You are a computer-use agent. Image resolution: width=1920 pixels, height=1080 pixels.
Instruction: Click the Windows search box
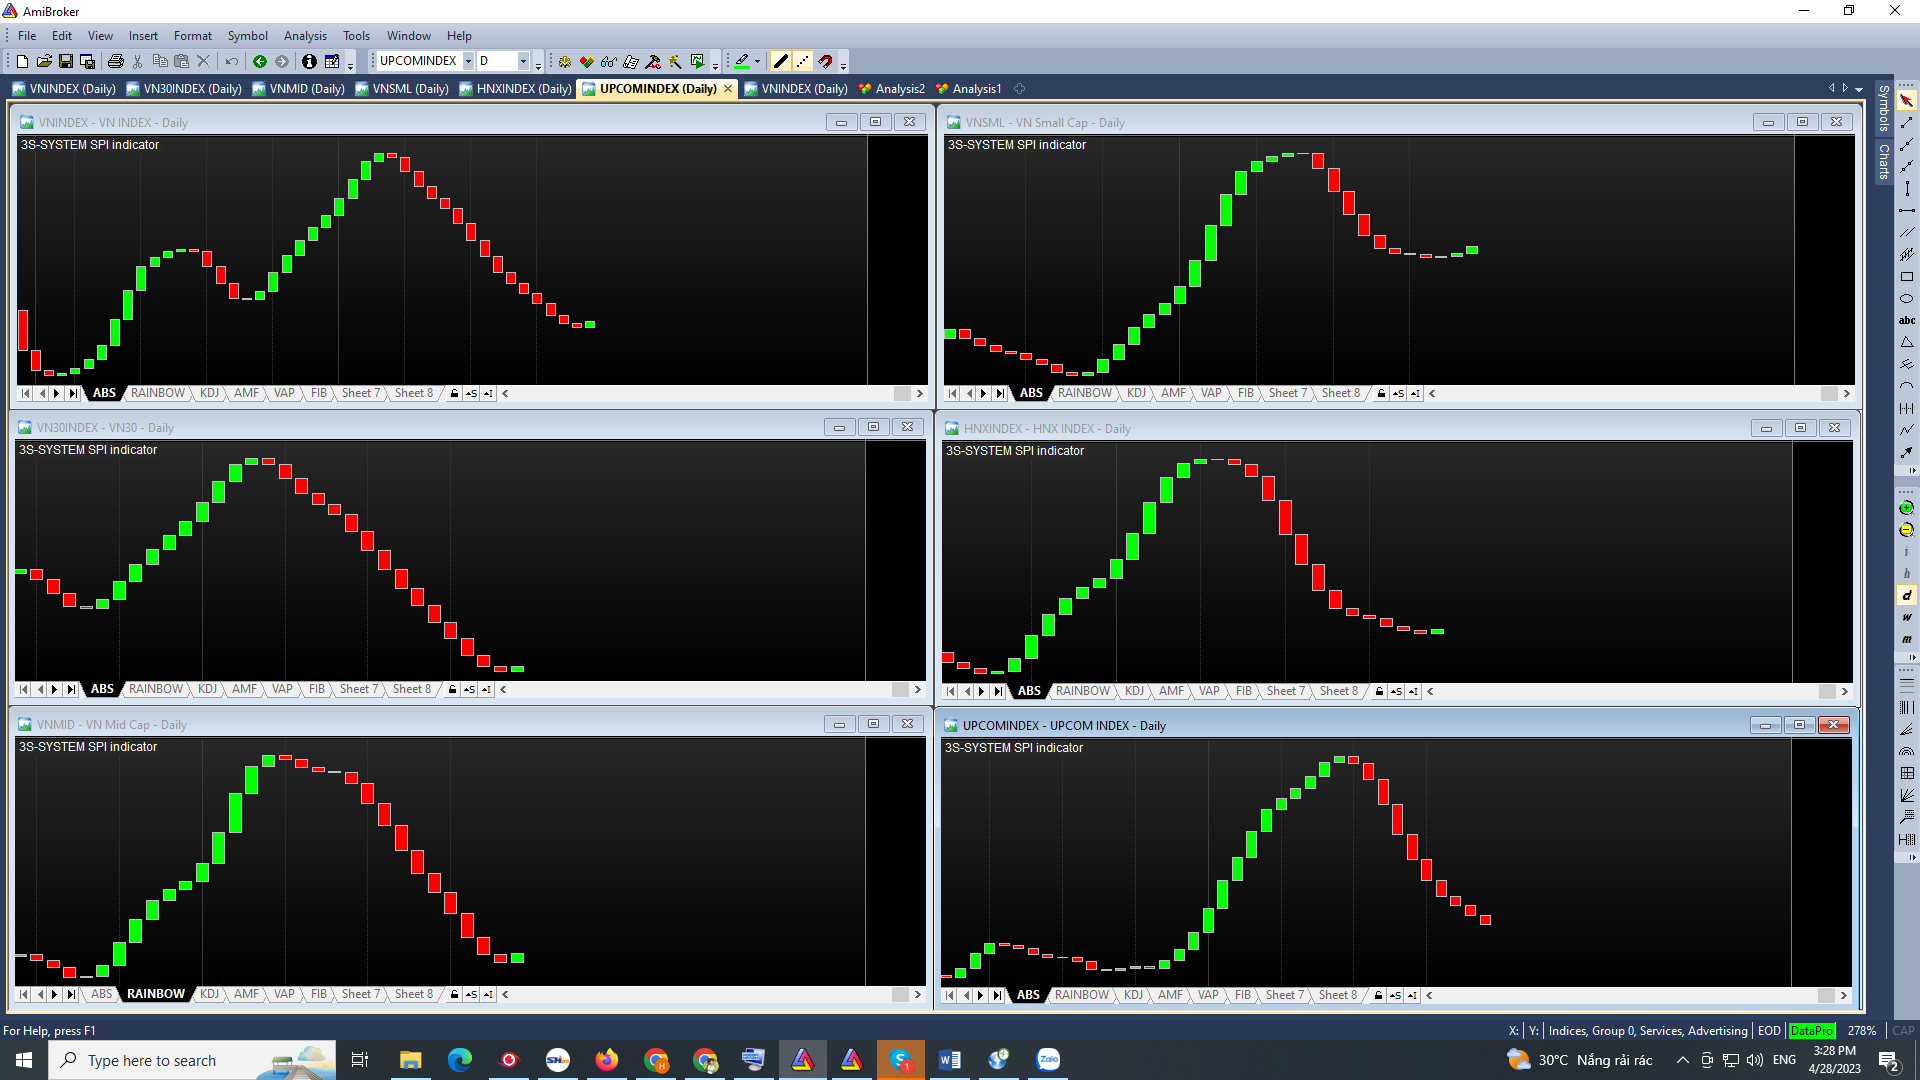[x=152, y=1061]
